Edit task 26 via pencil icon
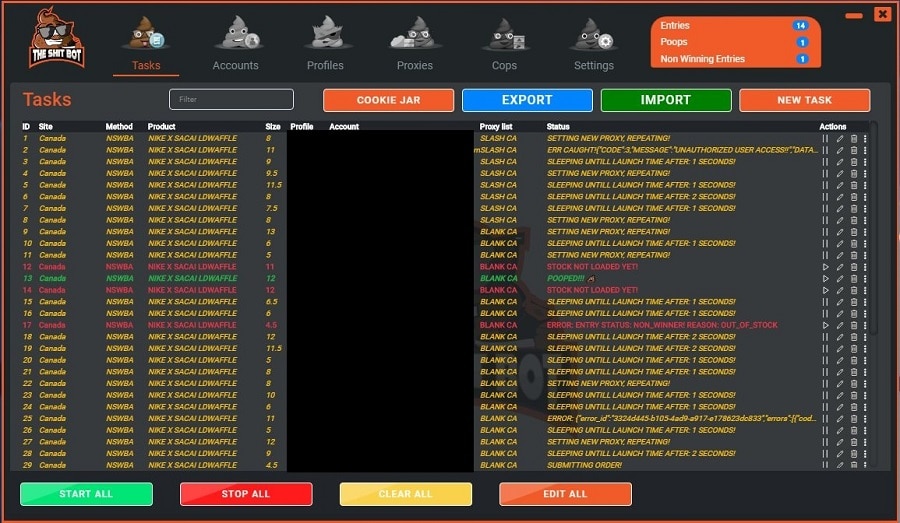 point(840,430)
